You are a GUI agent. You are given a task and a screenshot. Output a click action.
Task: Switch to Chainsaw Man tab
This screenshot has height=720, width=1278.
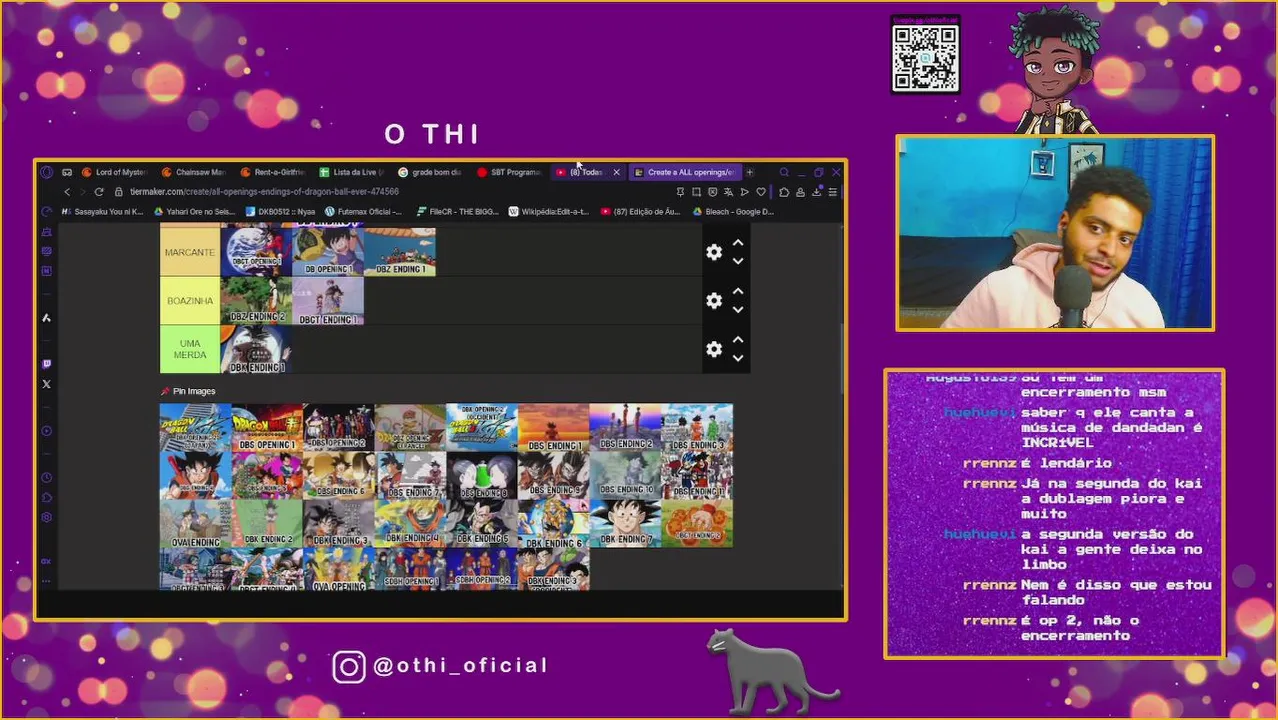tap(194, 172)
